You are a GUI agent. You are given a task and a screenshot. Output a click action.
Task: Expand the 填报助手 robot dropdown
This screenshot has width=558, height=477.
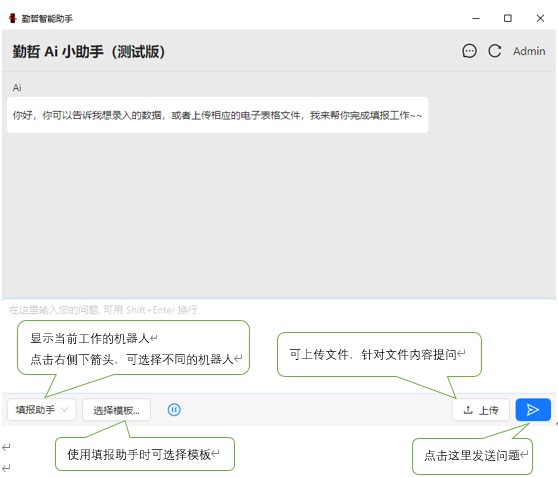point(42,410)
